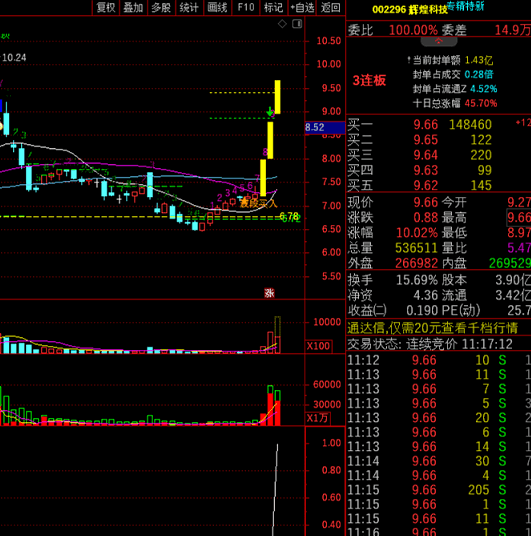Select the 多股 multi-stock view
Viewport: 531px width, 536px height.
coord(161,8)
